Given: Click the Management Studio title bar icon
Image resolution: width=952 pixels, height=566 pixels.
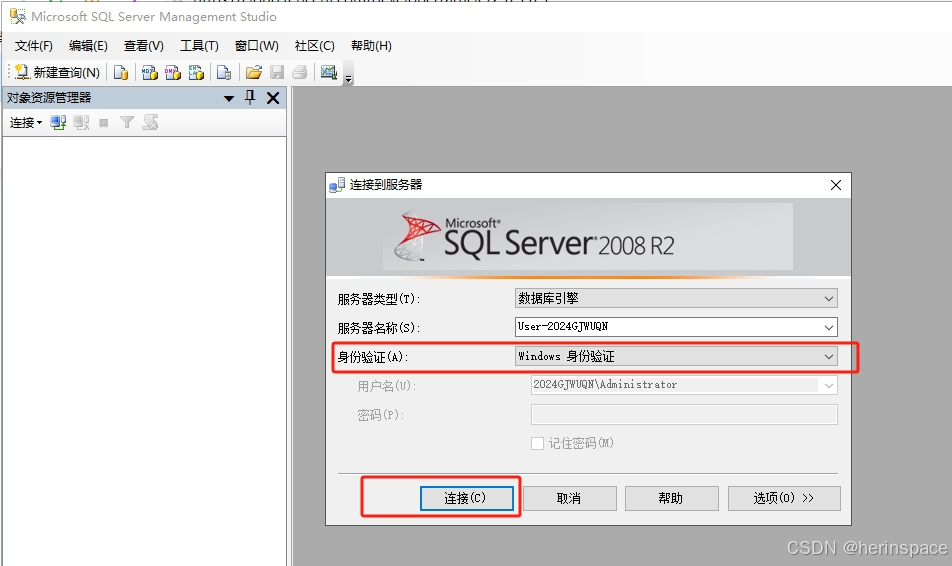Looking at the screenshot, I should tap(18, 16).
